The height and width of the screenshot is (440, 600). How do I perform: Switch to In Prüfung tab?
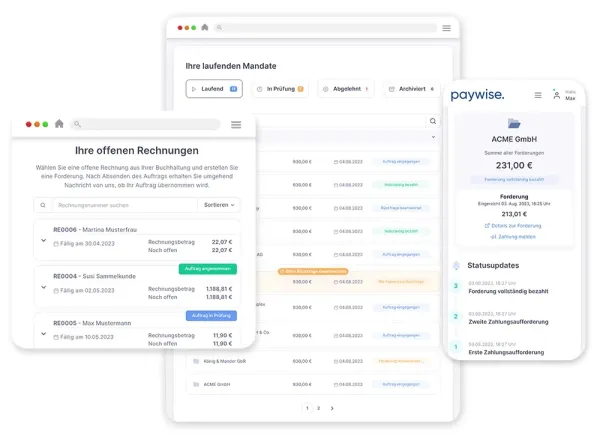pyautogui.click(x=280, y=89)
